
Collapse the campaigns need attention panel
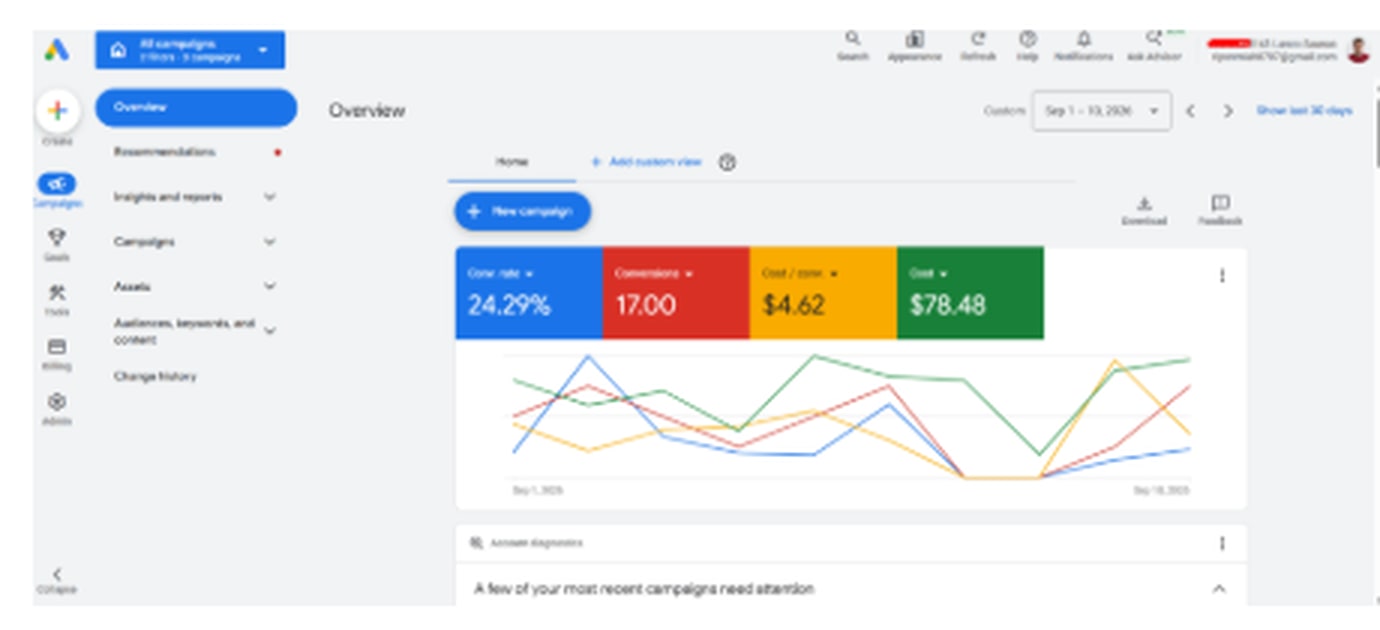[1218, 589]
